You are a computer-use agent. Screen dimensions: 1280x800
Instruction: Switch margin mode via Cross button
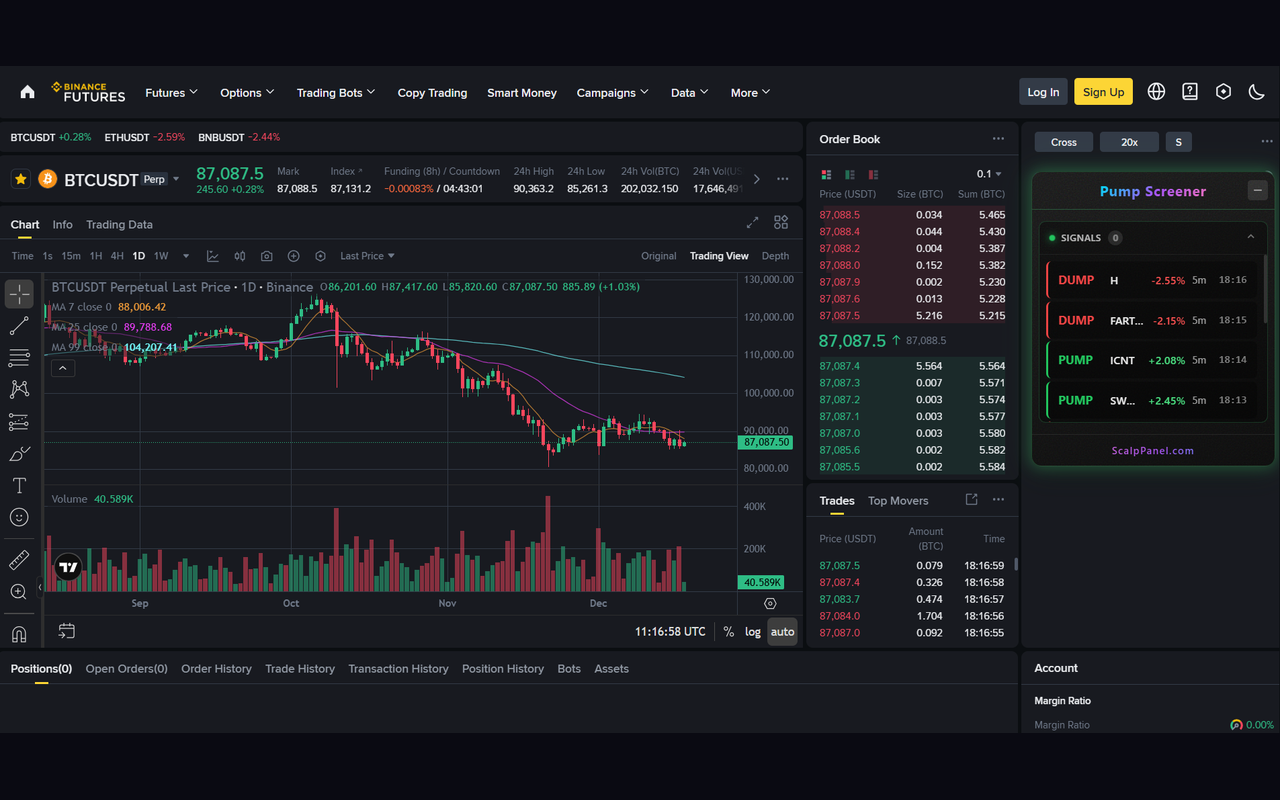[1064, 142]
